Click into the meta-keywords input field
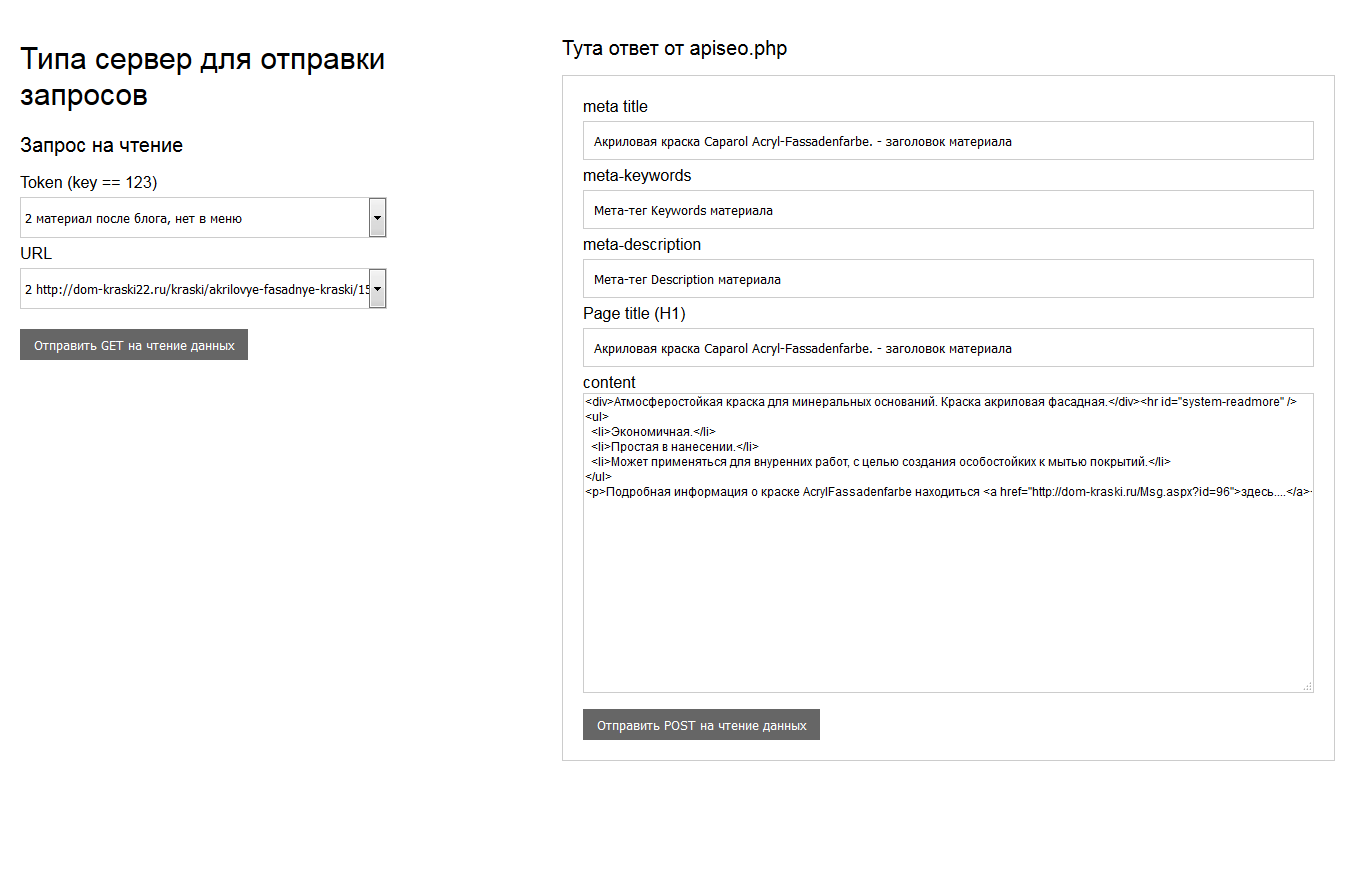Screen dimensions: 1355x869 click(947, 210)
